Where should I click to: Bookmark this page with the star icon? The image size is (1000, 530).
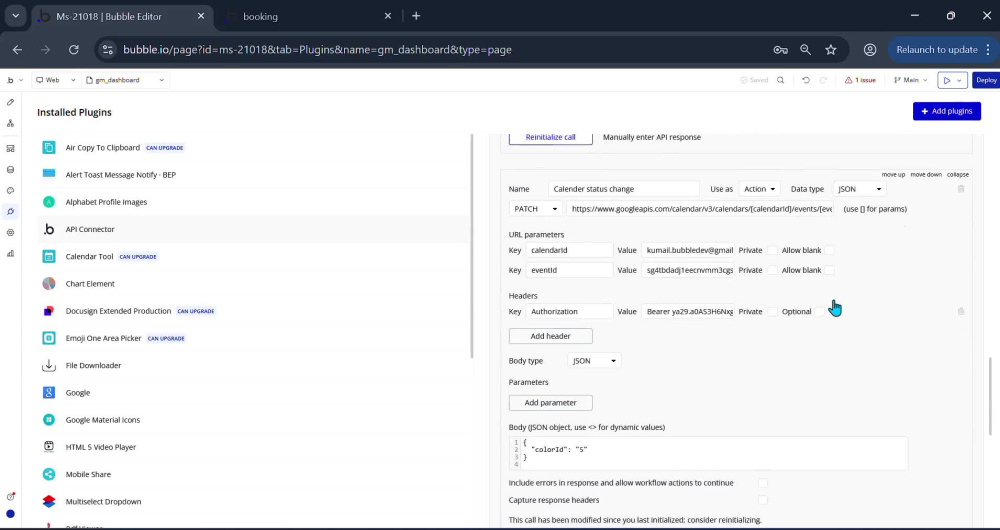click(830, 50)
